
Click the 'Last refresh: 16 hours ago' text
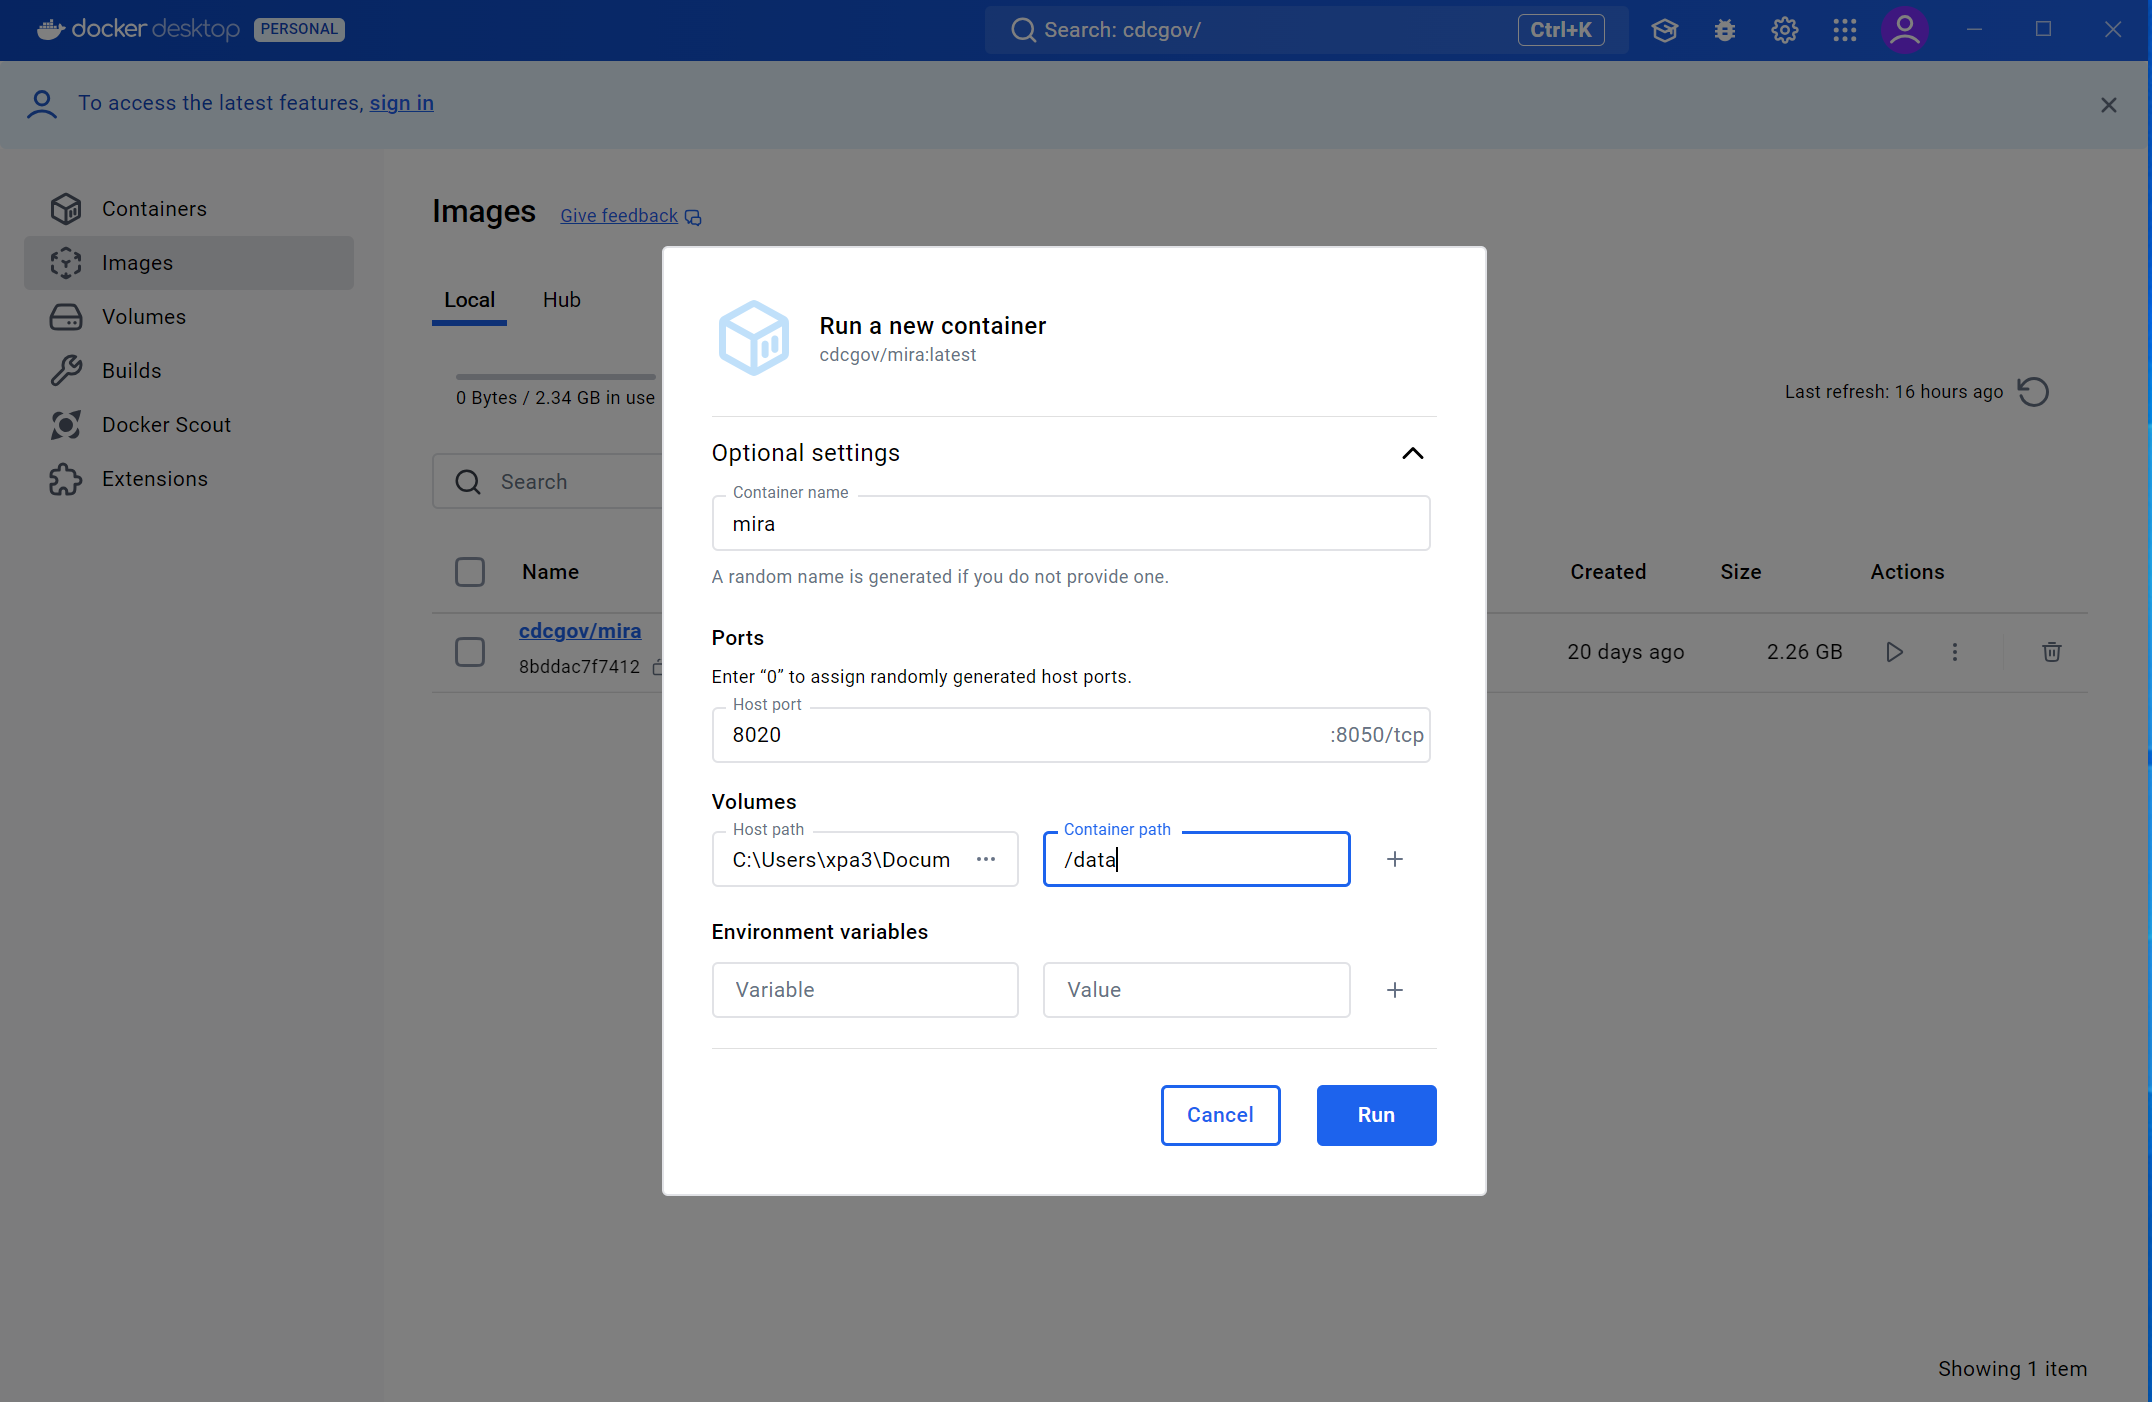tap(1894, 392)
